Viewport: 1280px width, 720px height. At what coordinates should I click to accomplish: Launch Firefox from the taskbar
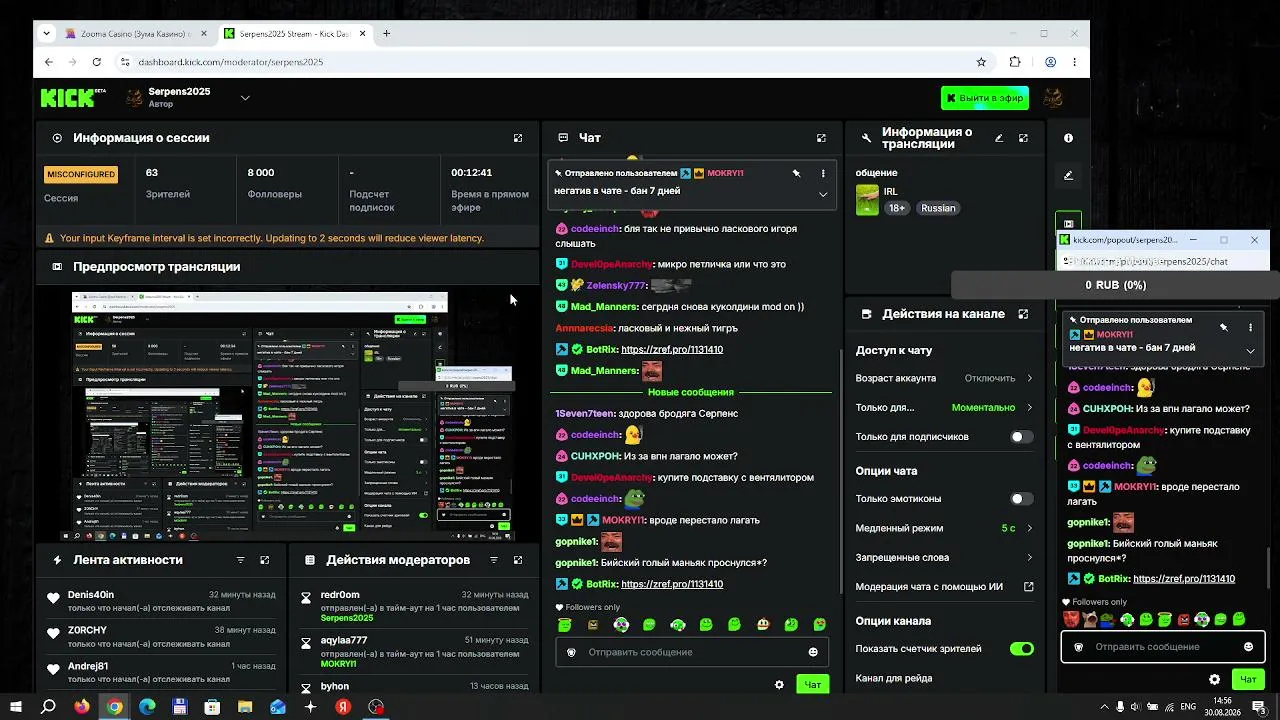(82, 707)
